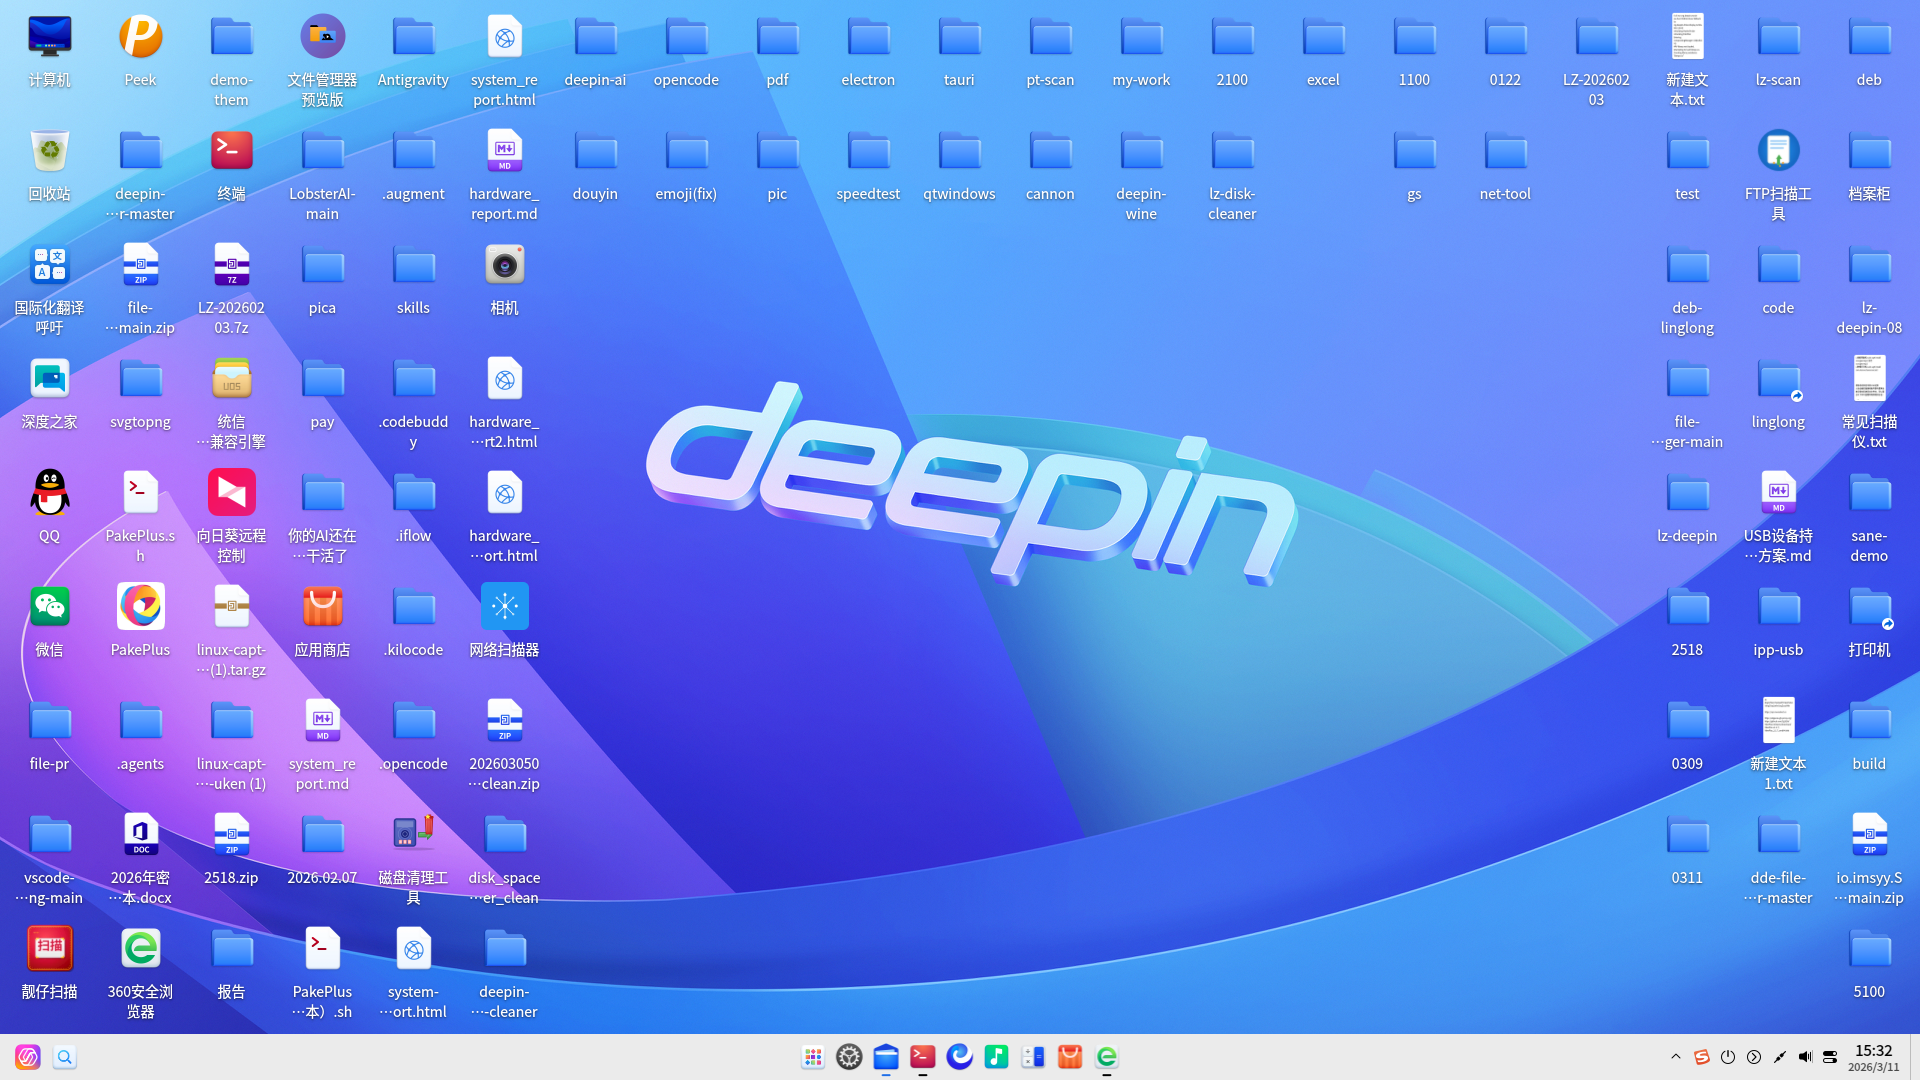Open the camera (相机) app icon

pos(504,265)
